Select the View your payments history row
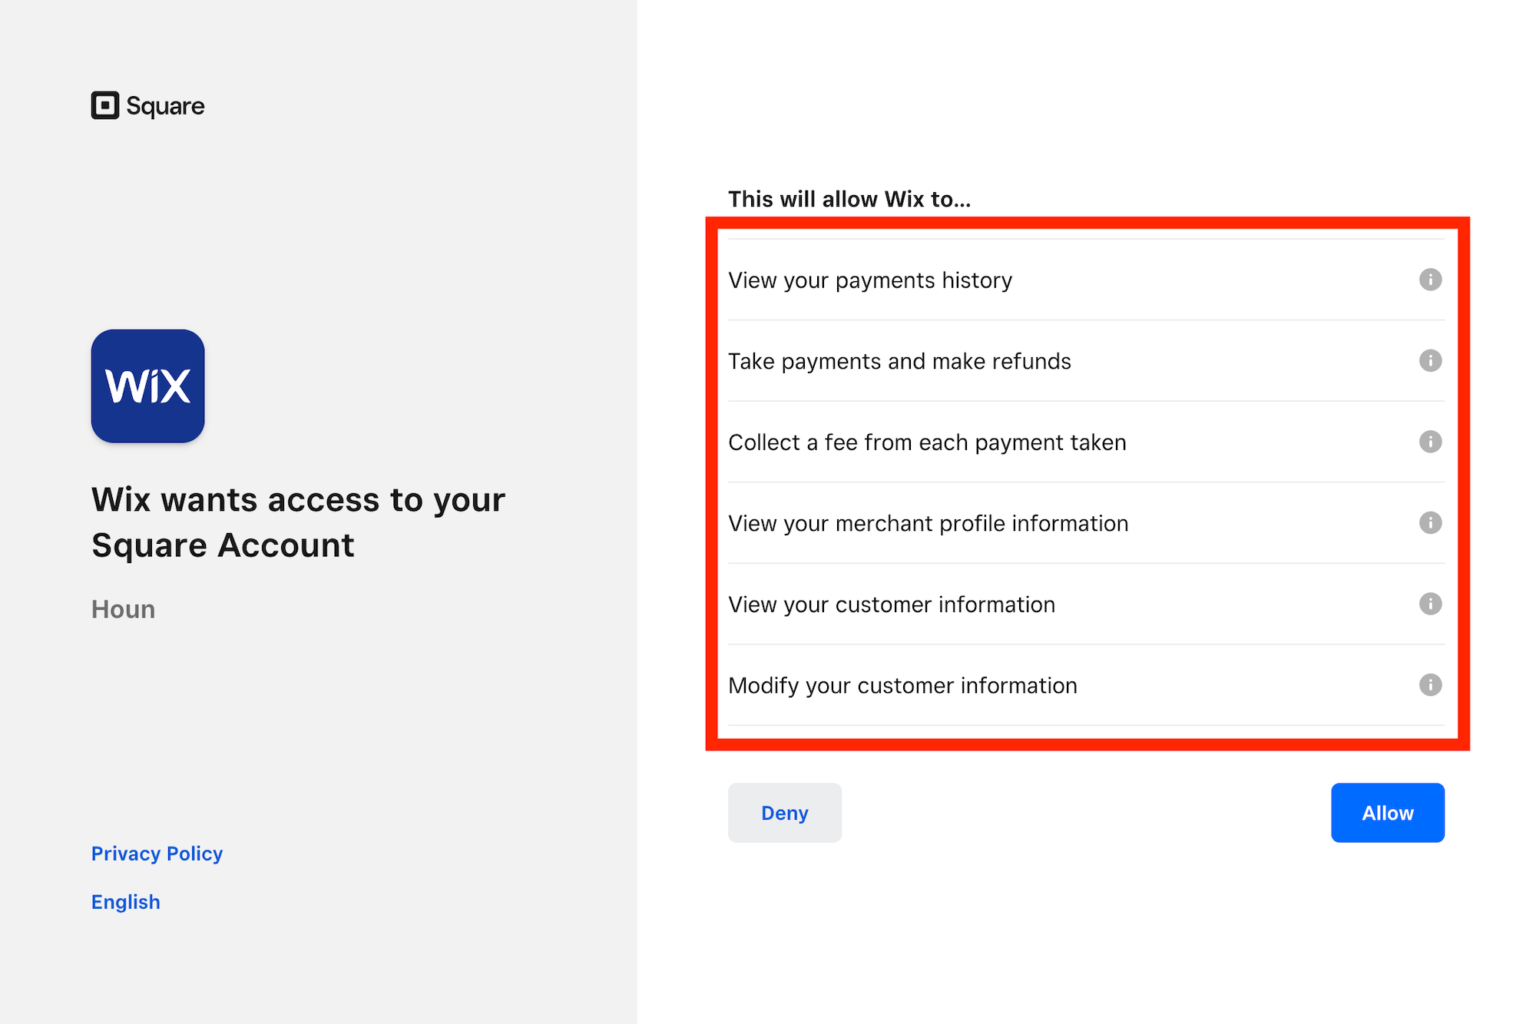This screenshot has width=1536, height=1024. [870, 281]
